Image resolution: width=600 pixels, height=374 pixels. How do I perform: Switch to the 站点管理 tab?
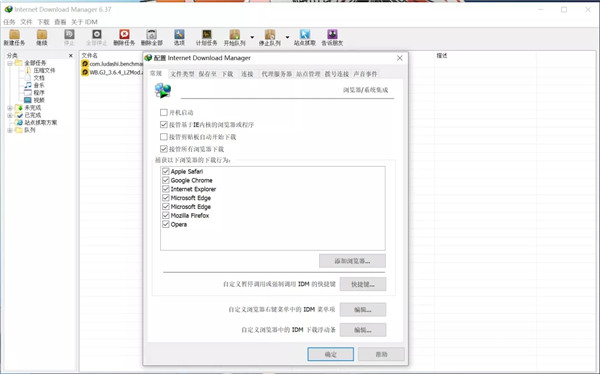[308, 74]
